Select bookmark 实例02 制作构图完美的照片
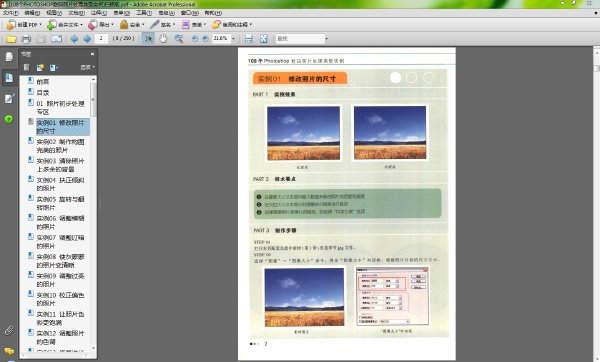This screenshot has height=362, width=600. (x=60, y=146)
